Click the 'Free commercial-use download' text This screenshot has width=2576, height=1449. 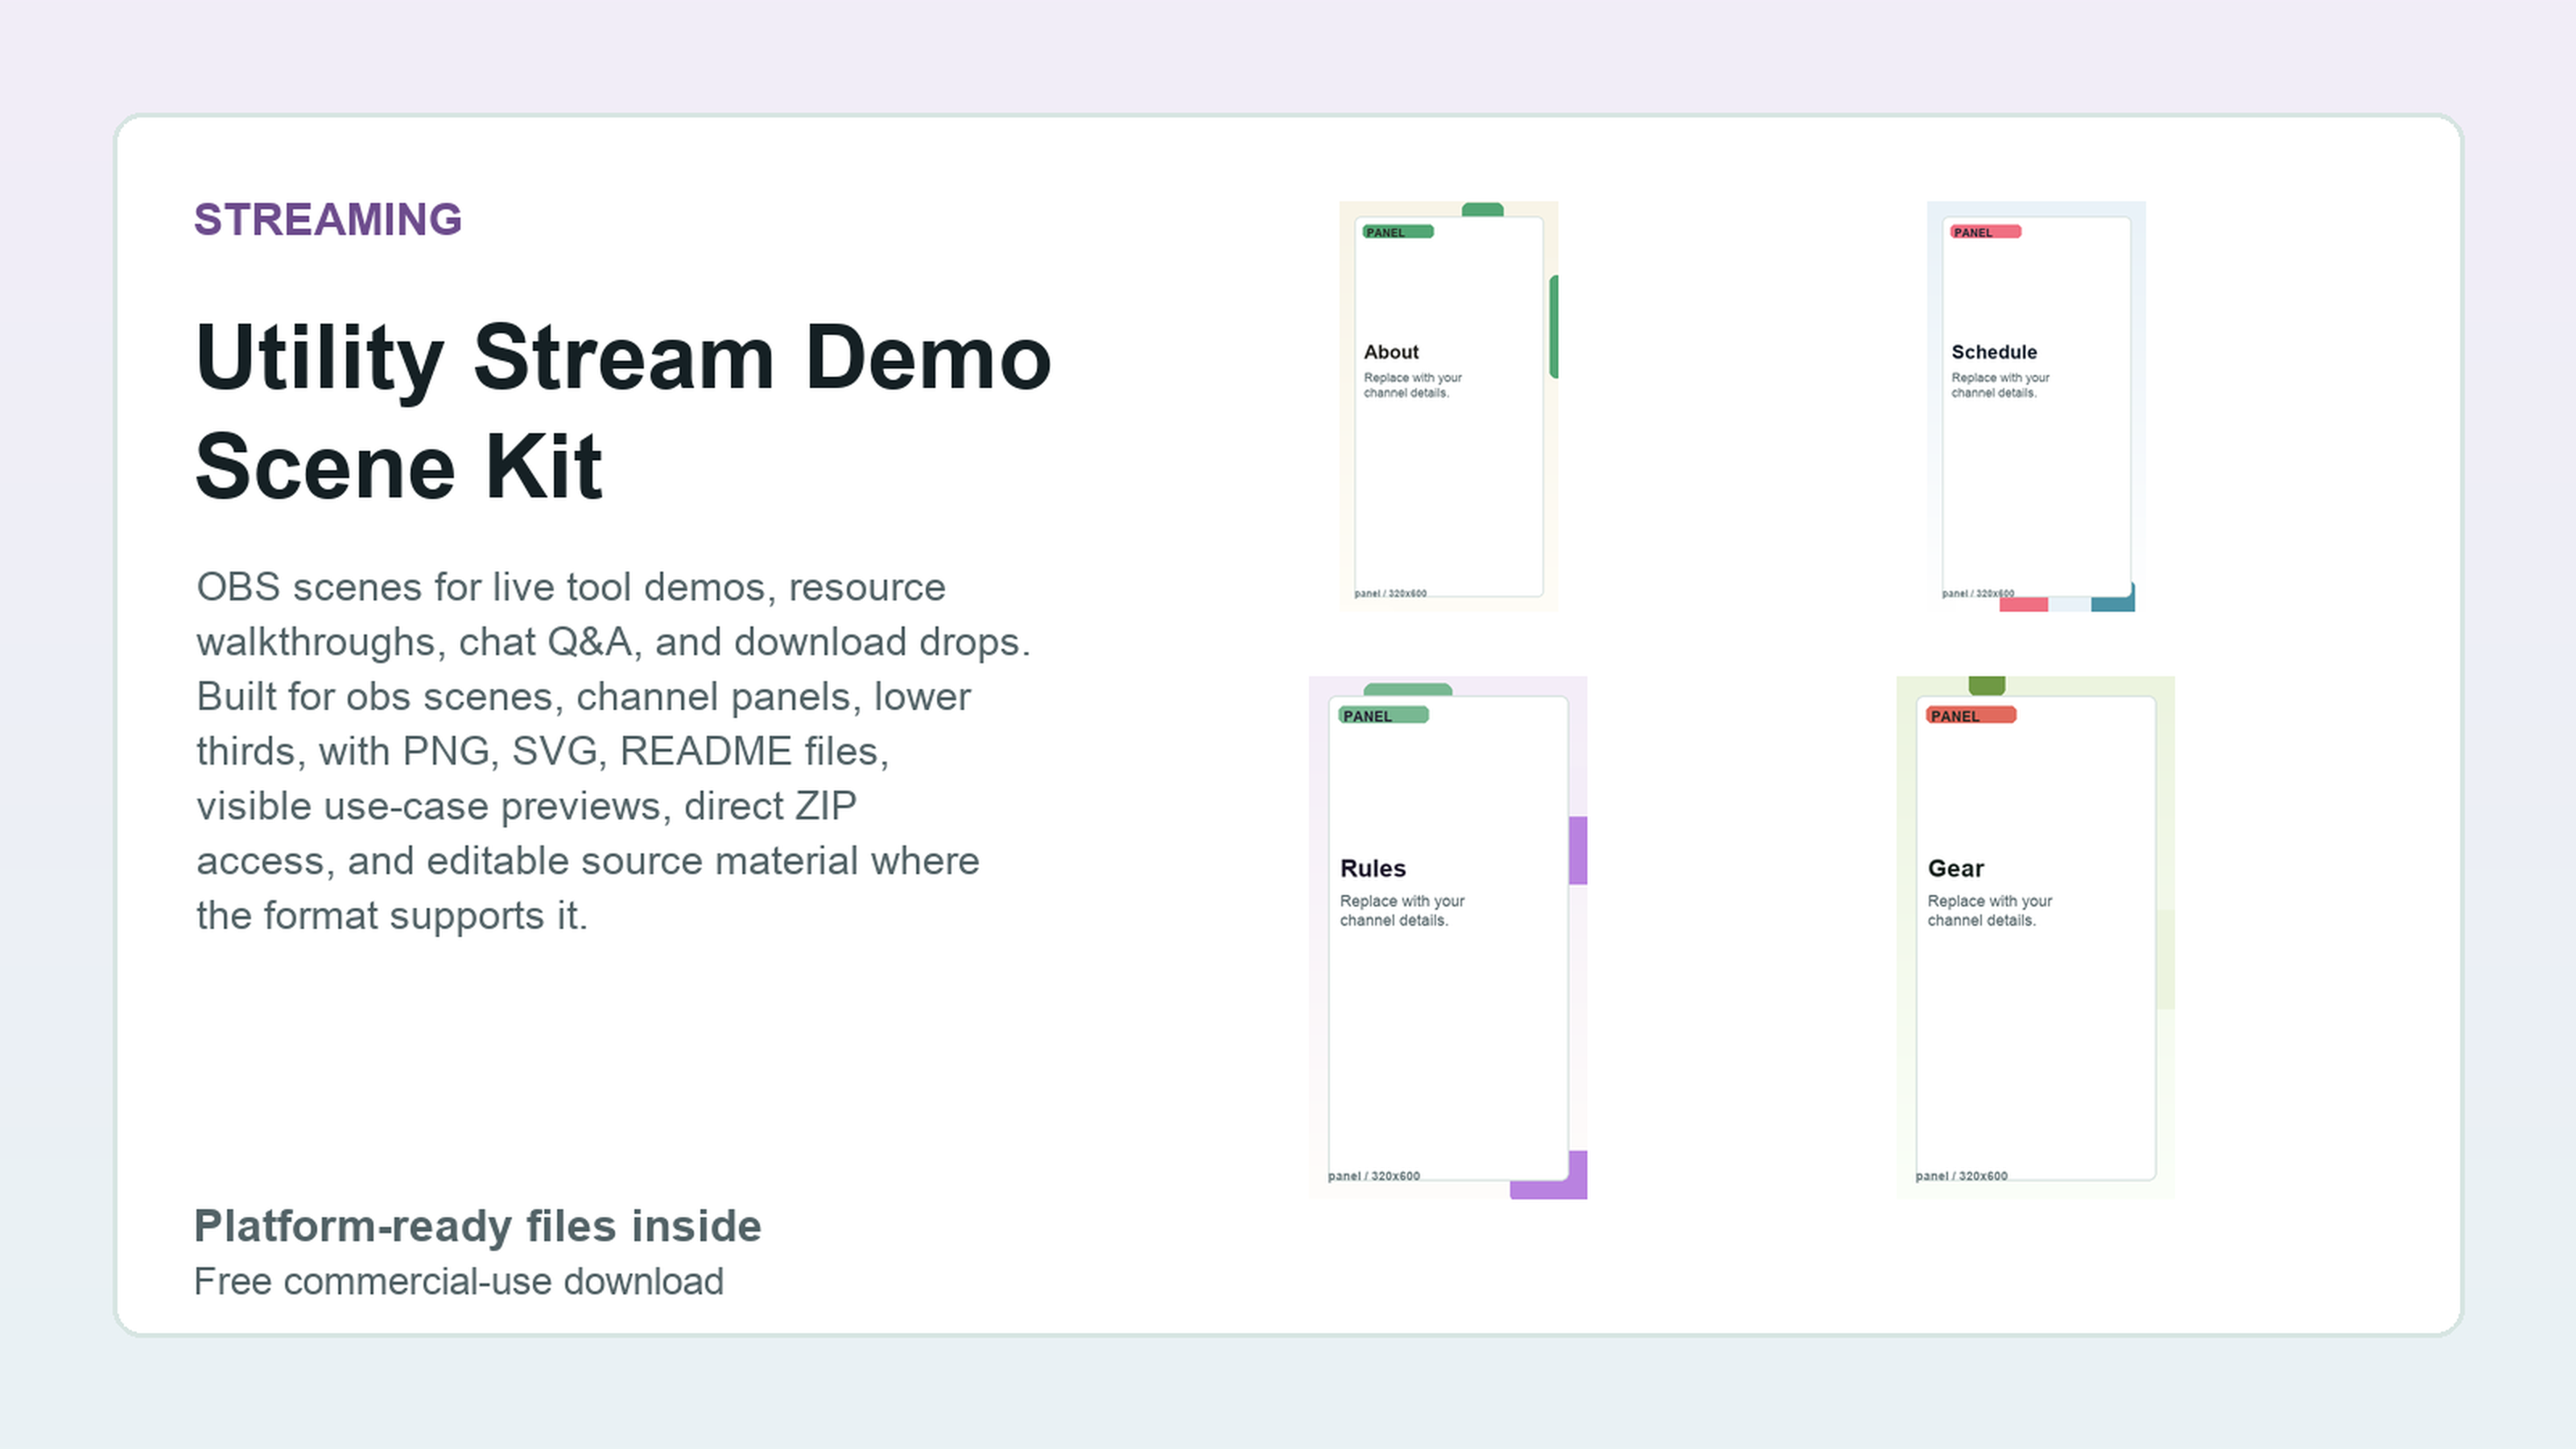(x=458, y=1281)
